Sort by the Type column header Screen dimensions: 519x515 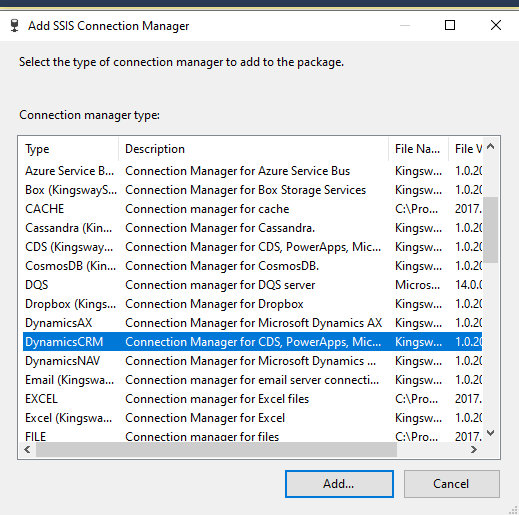[x=68, y=149]
